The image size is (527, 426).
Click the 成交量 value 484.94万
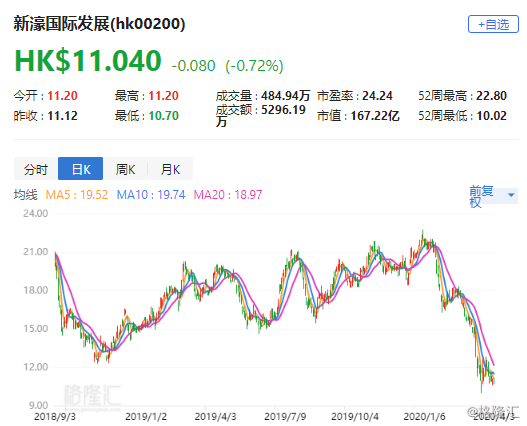point(285,96)
